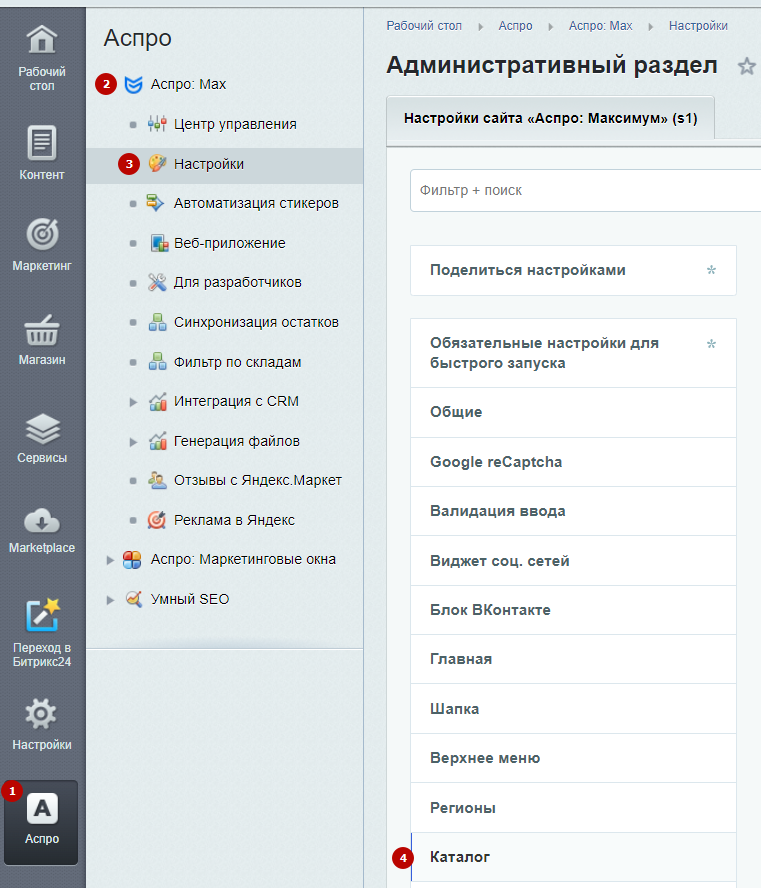This screenshot has height=888, width=761.
Task: Open the Google reCaptcha settings section
Action: click(573, 462)
